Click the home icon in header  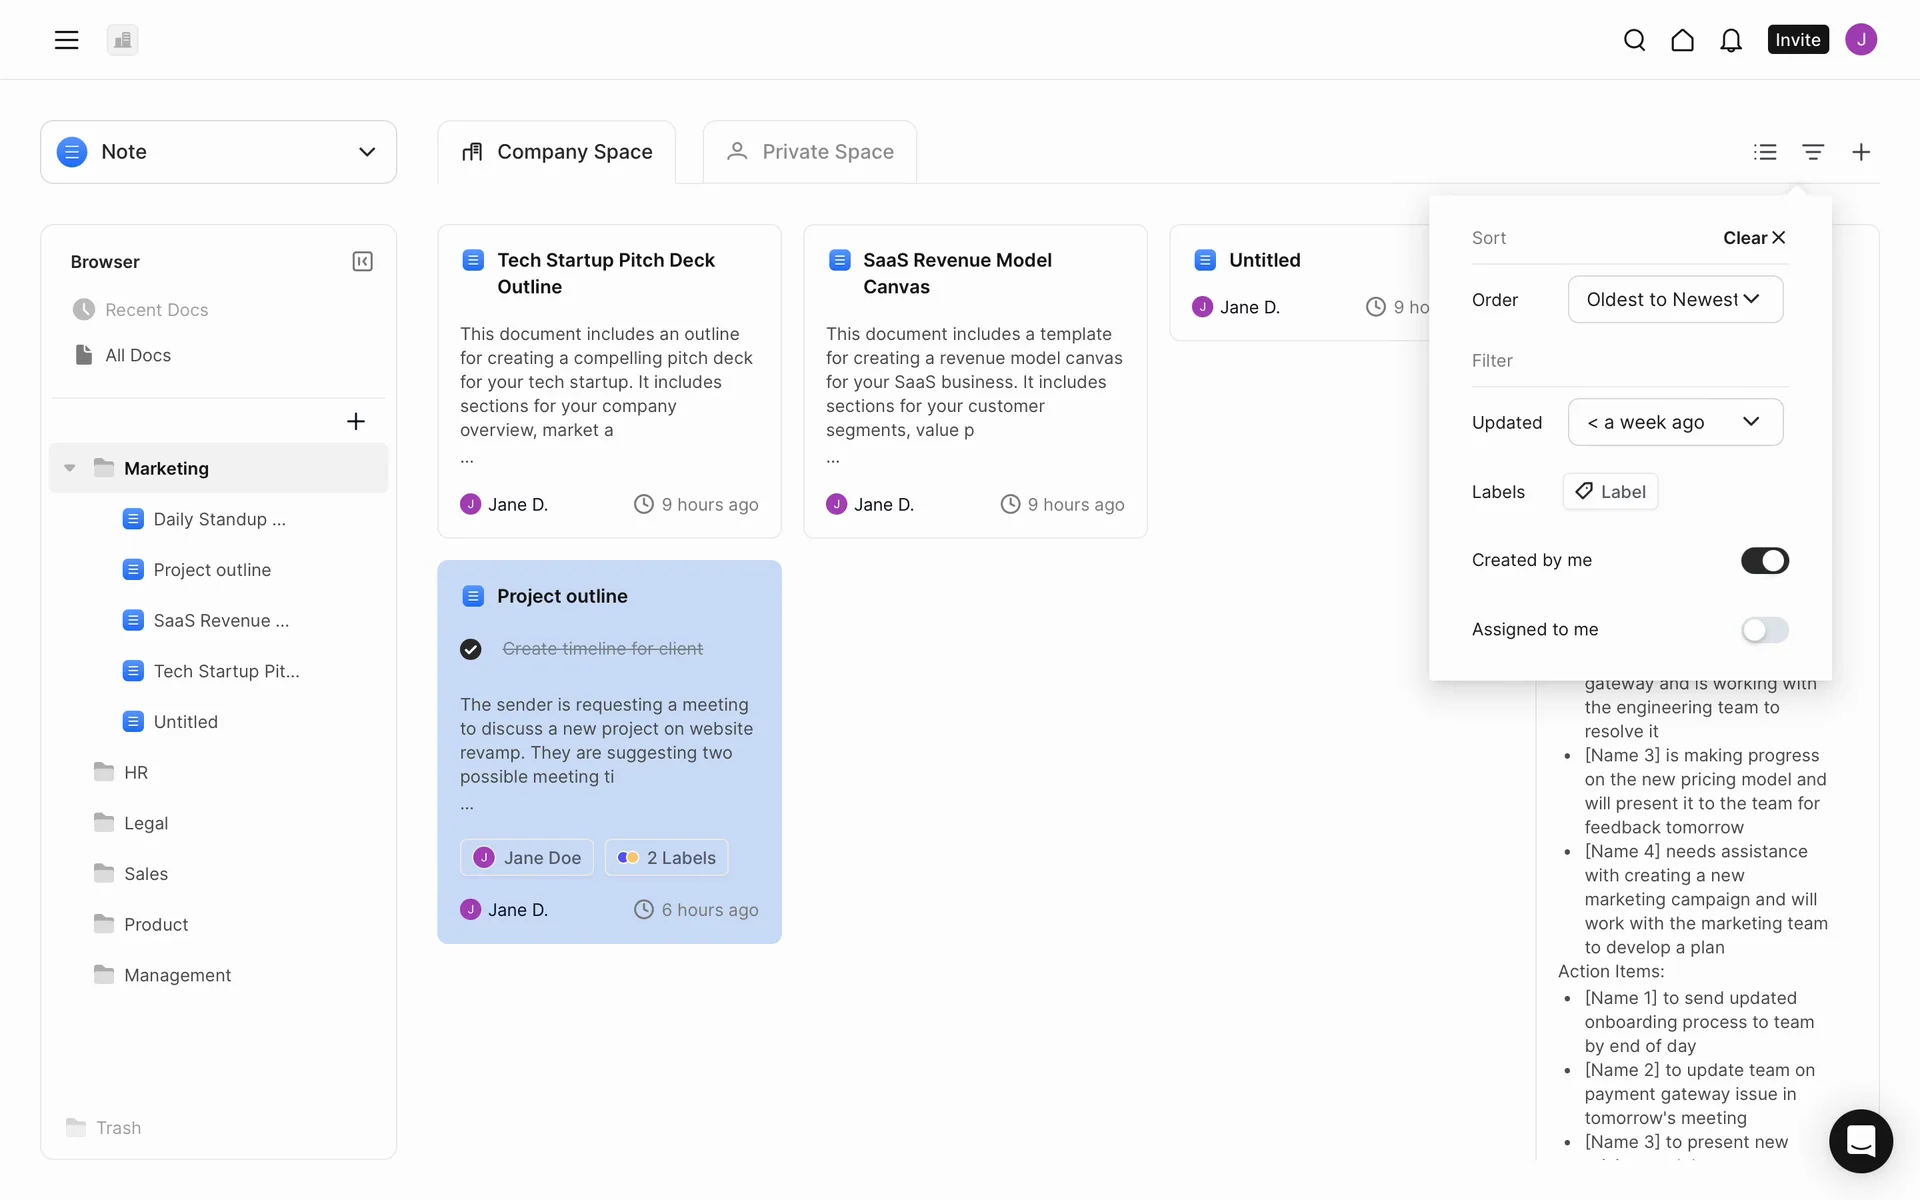(x=1682, y=40)
